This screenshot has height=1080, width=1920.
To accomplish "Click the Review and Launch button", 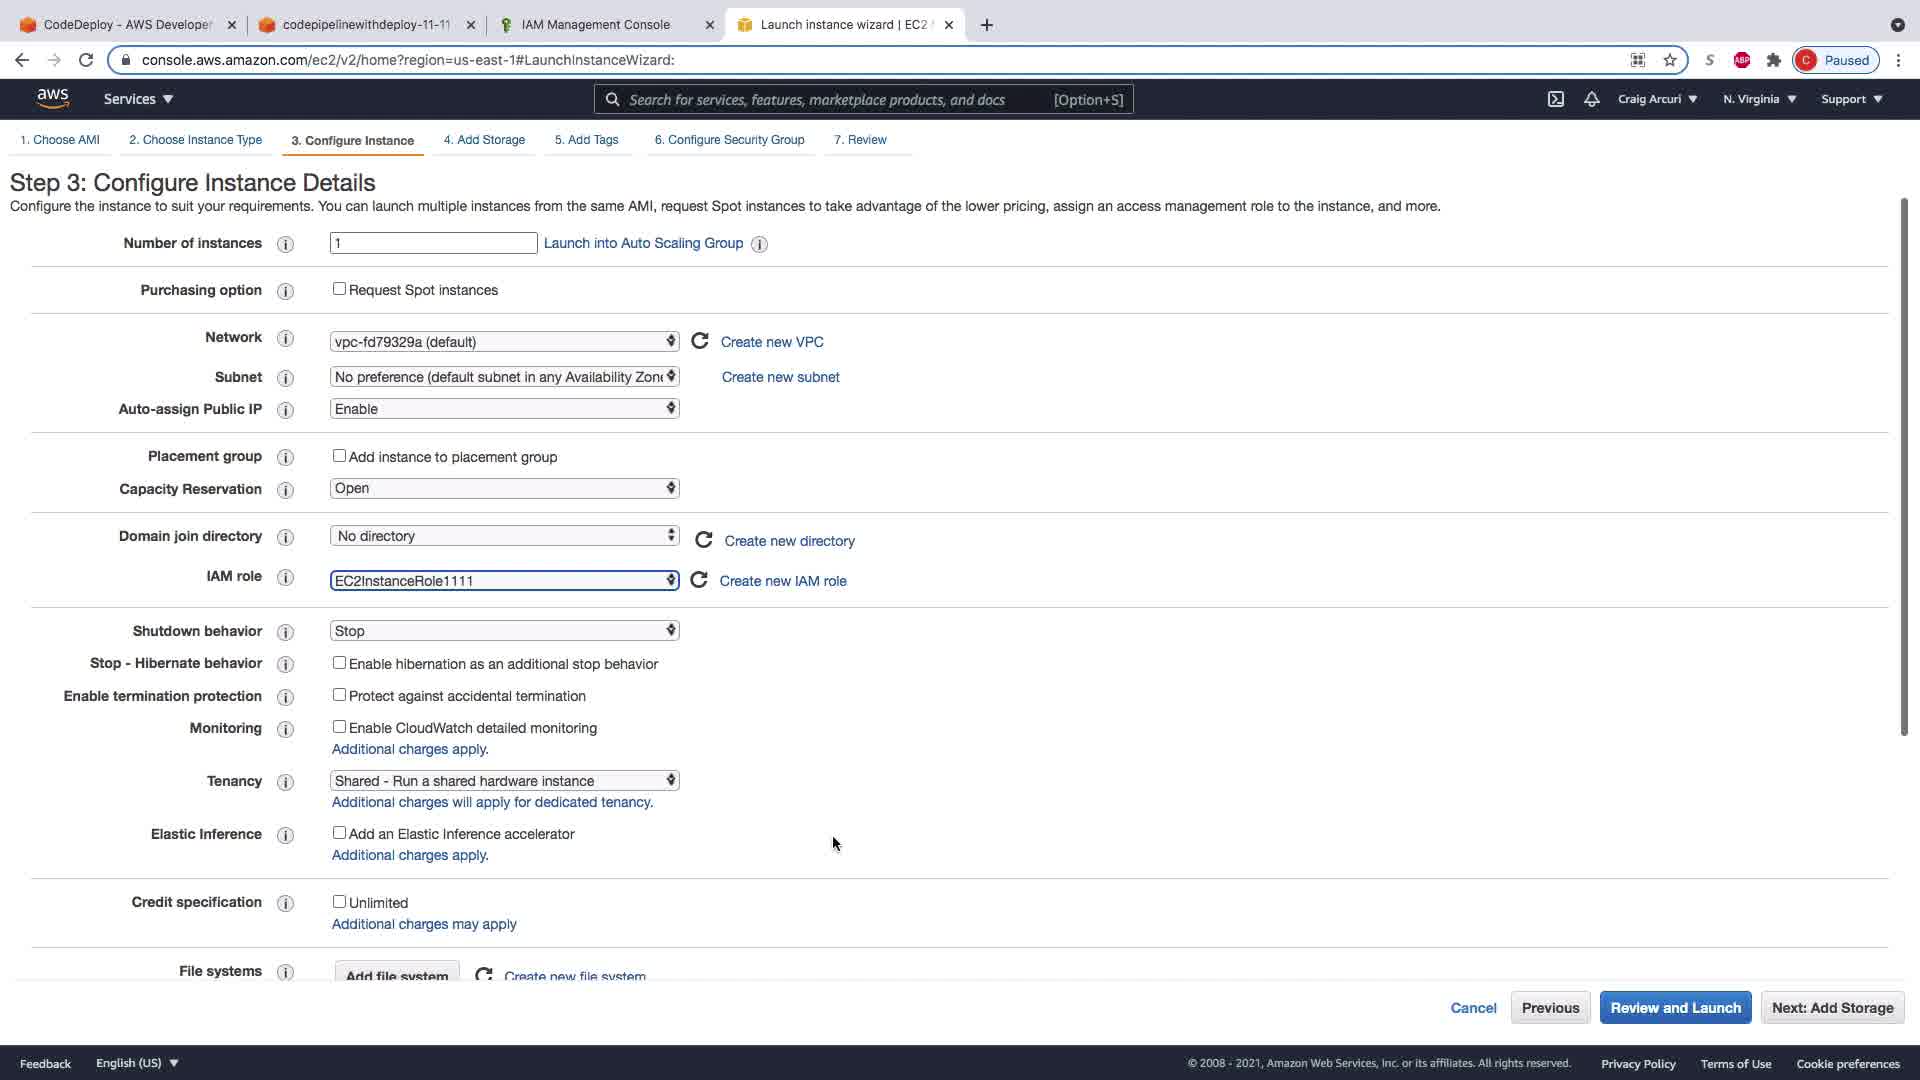I will (x=1675, y=1008).
